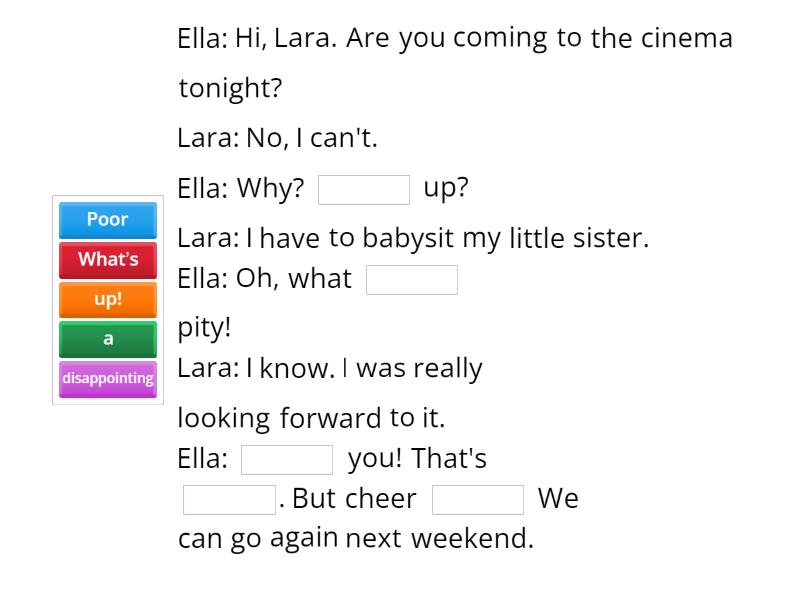Screen dimensions: 800x600
Task: Click the sentence about babysitting little sister
Action: [413, 238]
